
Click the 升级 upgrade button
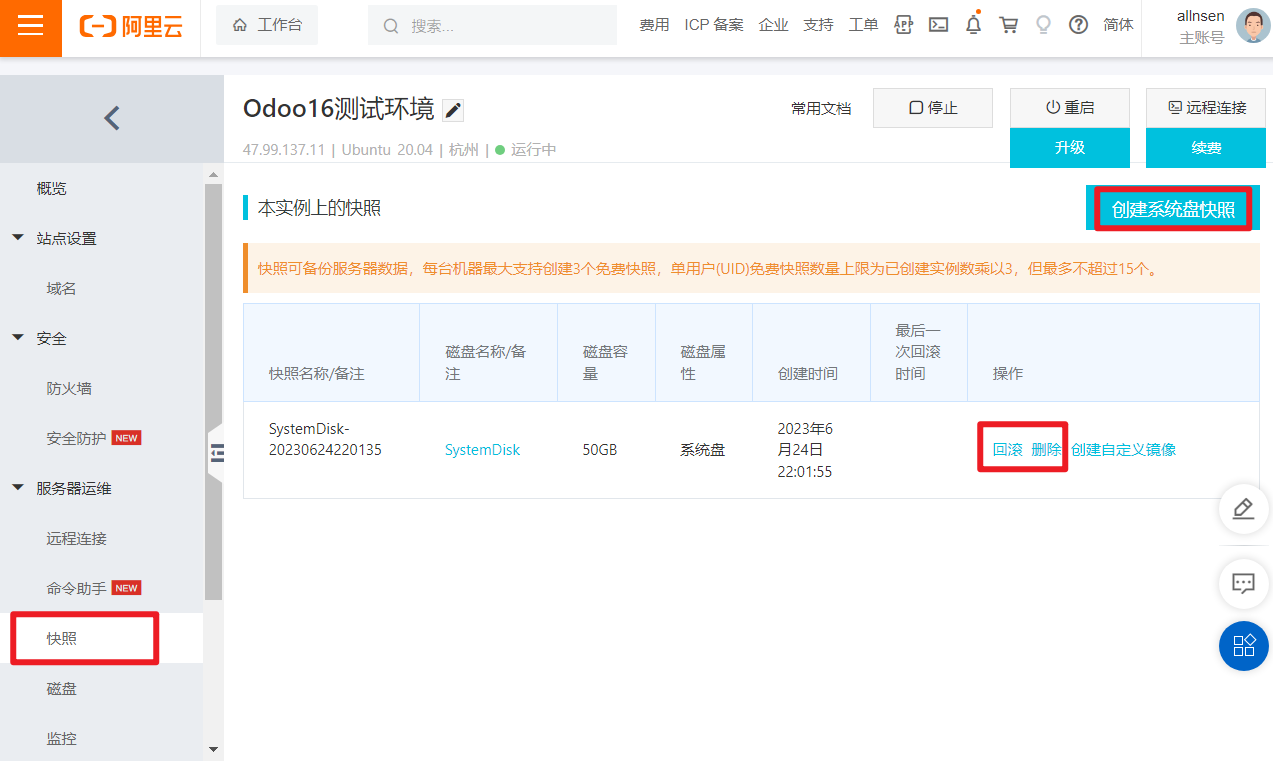1070,147
